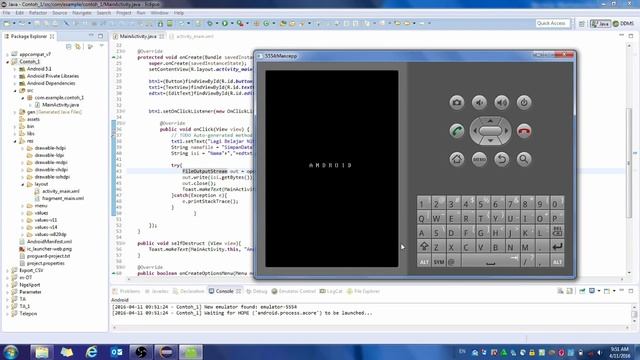Switch to the DDMS perspective

pos(623,24)
